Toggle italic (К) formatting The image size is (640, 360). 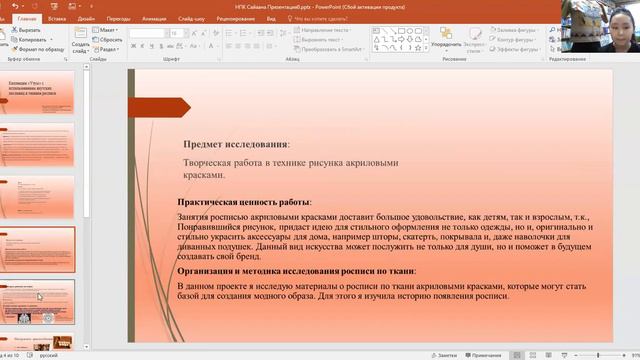point(142,46)
